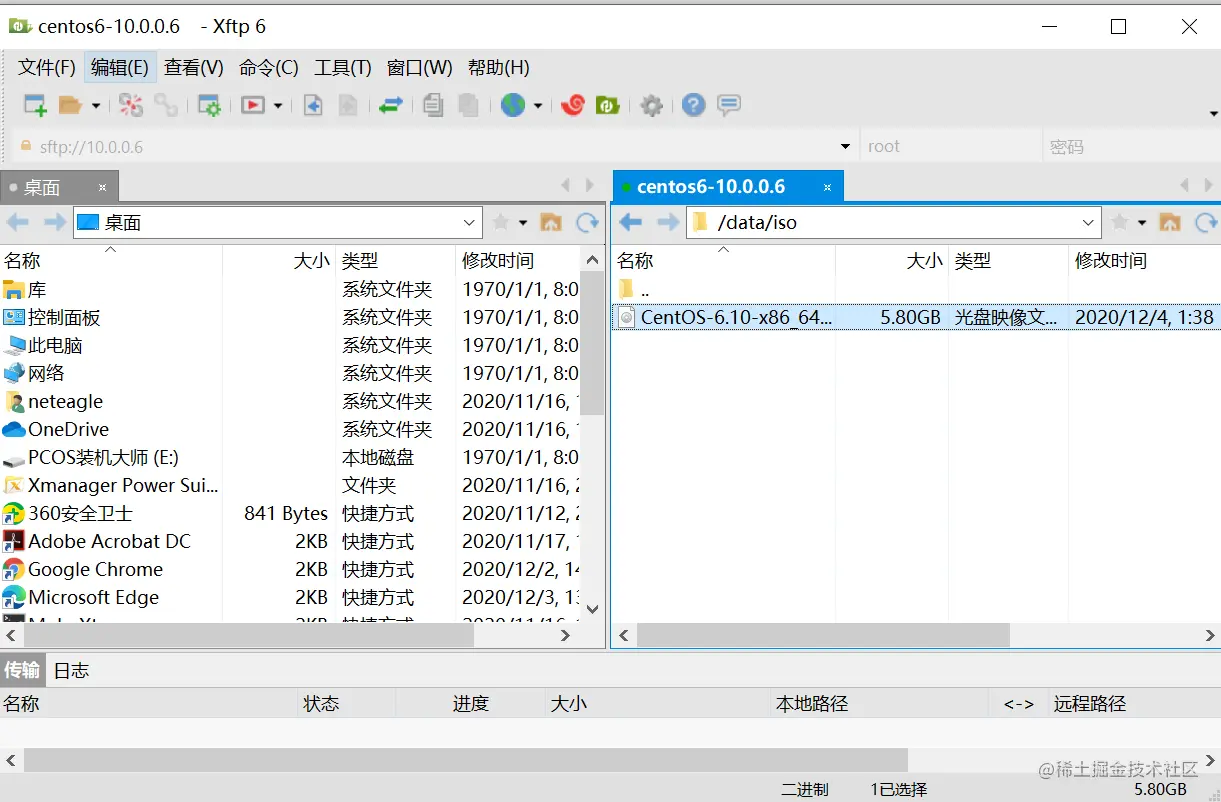
Task: Close the centos6-10.0.0.6 tab
Action: pos(827,187)
